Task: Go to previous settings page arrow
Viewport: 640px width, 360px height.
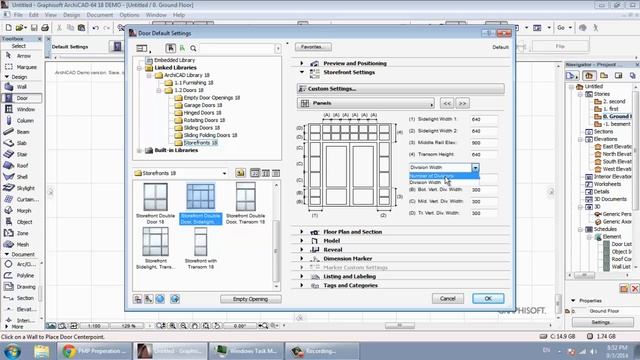Action: click(447, 103)
